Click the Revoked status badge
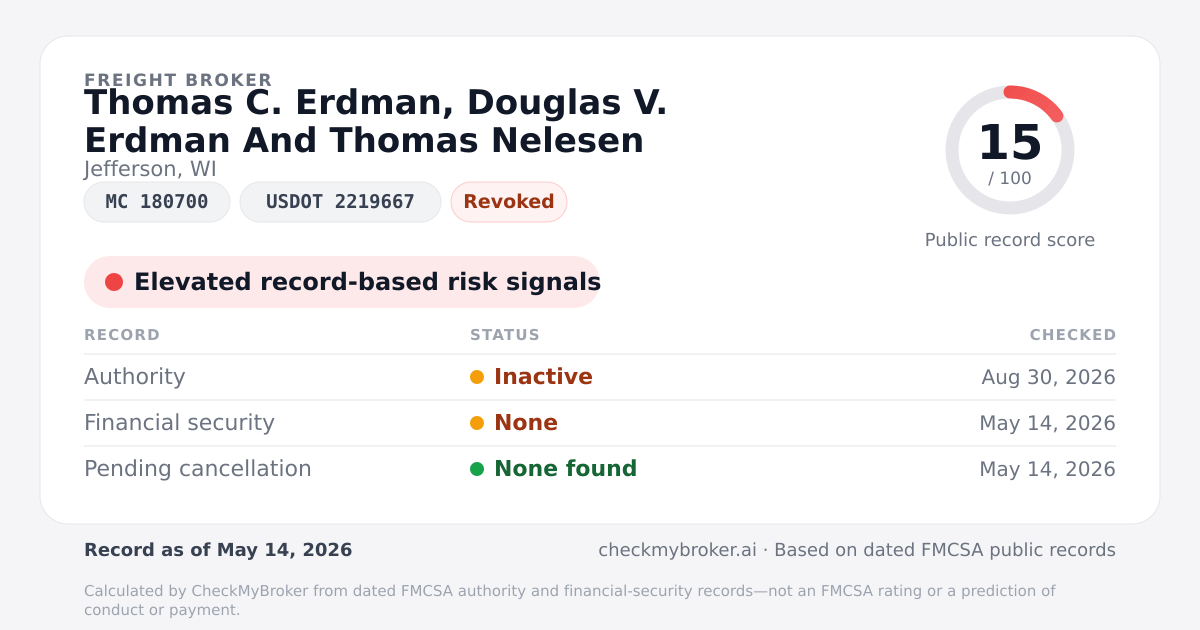This screenshot has width=1200, height=630. [x=509, y=202]
